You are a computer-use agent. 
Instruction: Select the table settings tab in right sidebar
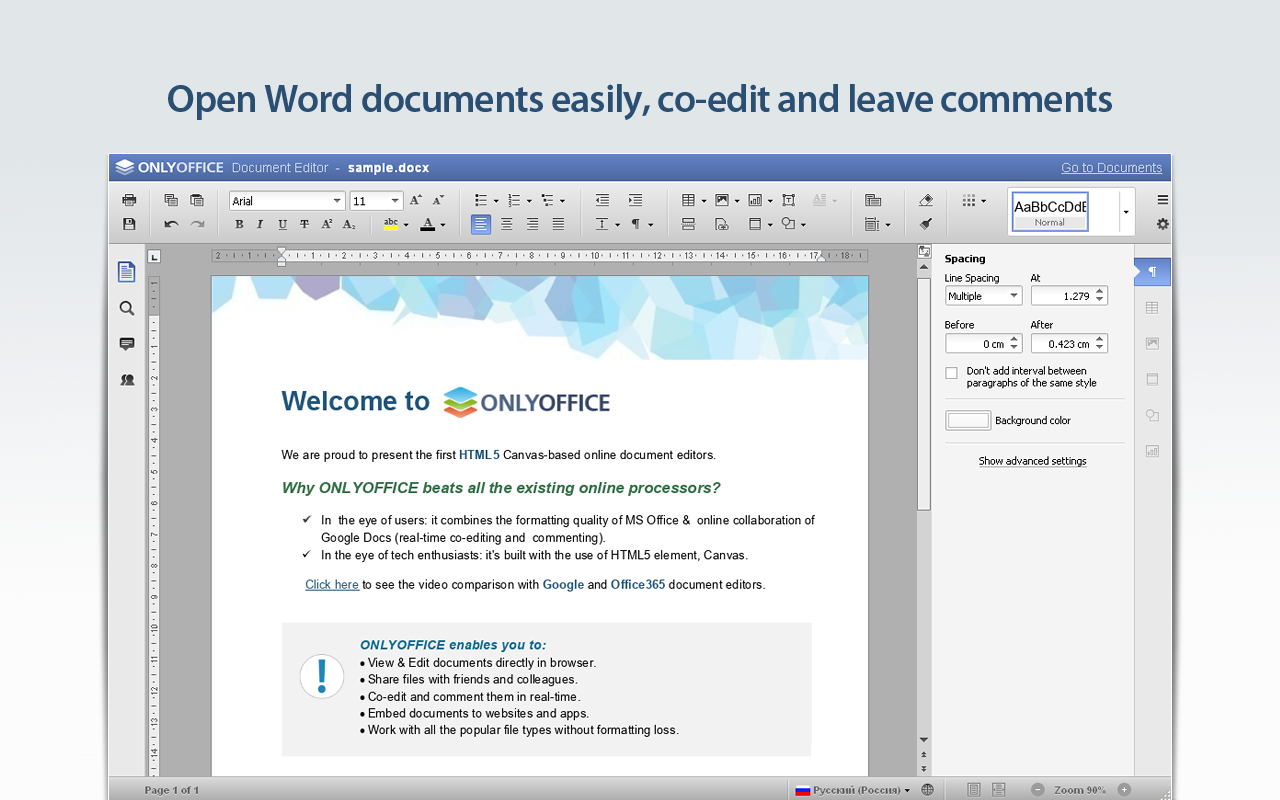(x=1152, y=308)
